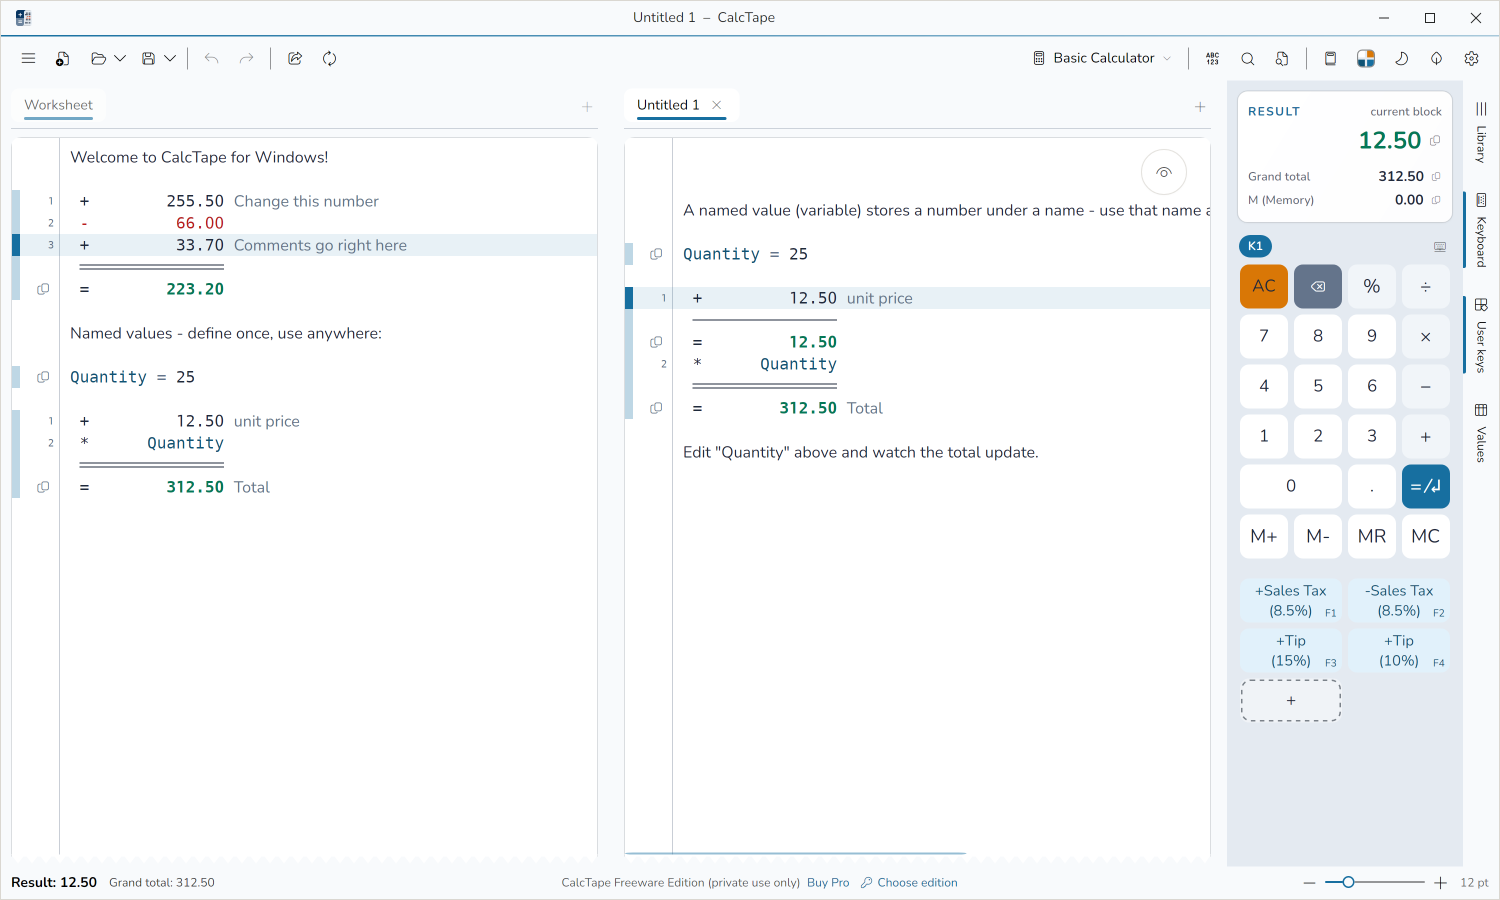Screen dimensions: 1500x900
Task: Toggle the eye visibility button
Action: [x=1164, y=173]
